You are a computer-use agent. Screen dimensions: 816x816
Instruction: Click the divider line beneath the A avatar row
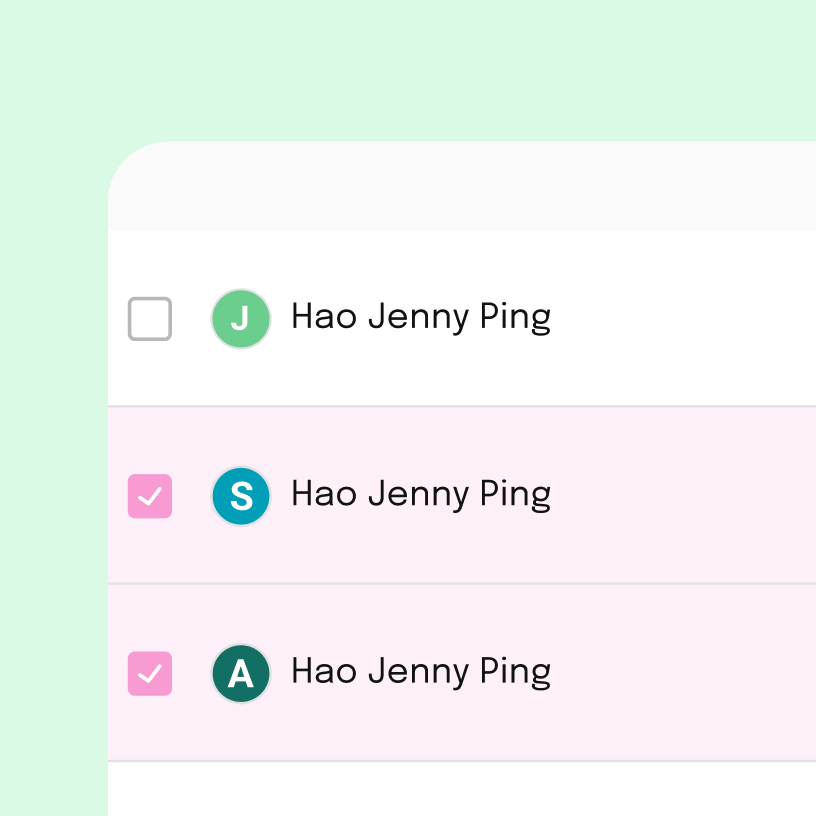(x=460, y=761)
